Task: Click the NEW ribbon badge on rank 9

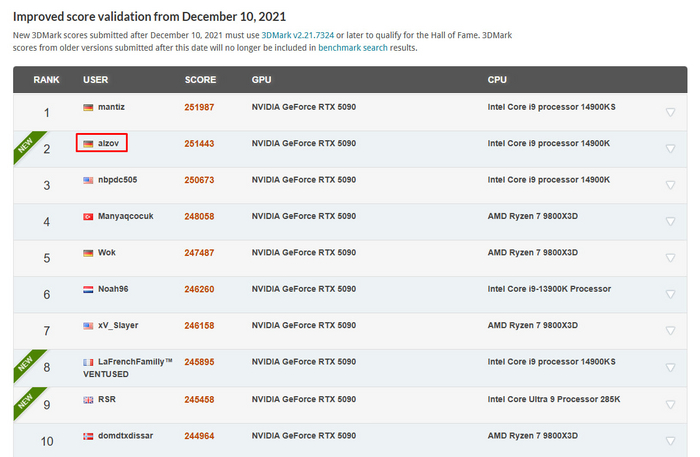Action: click(x=25, y=401)
